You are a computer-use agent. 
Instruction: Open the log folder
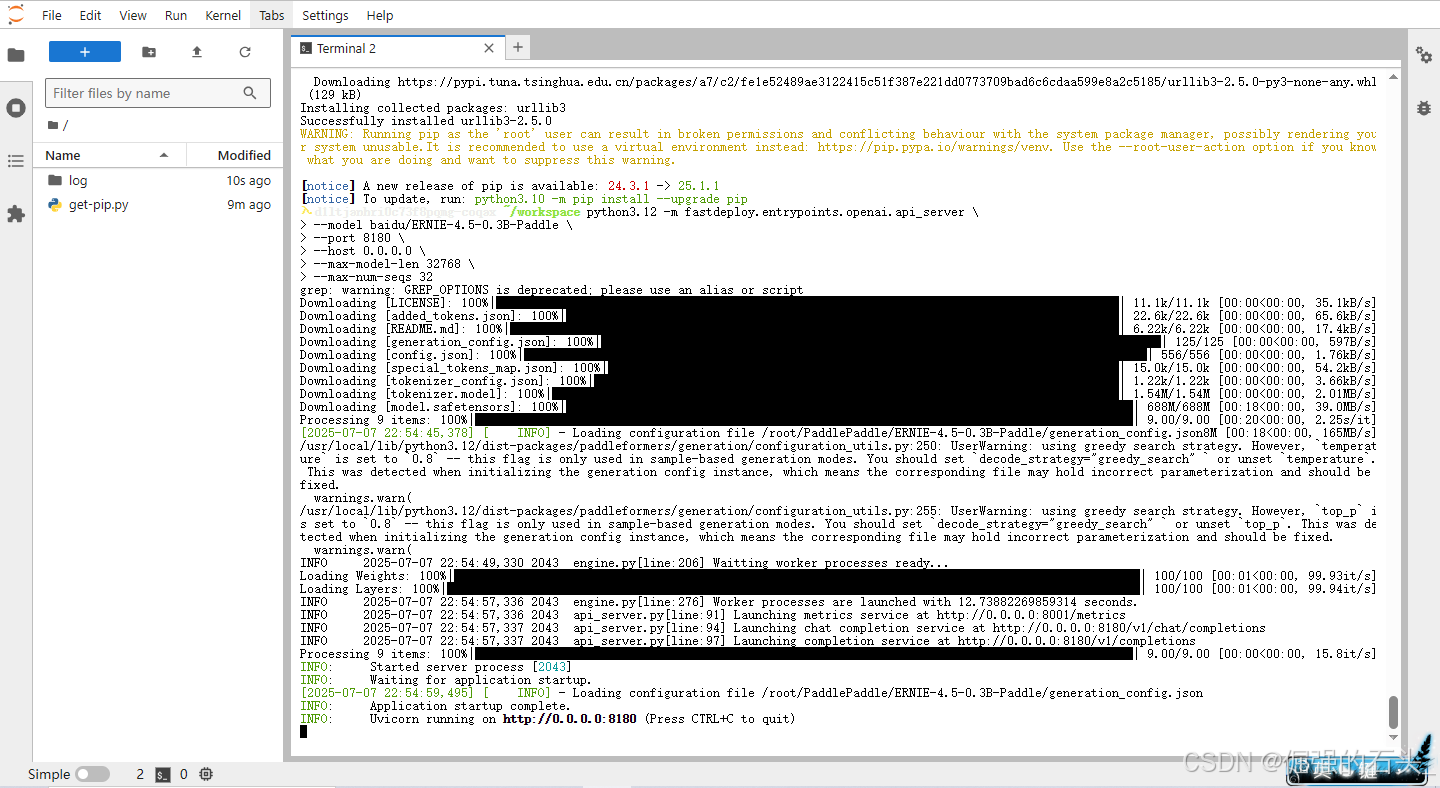pyautogui.click(x=78, y=181)
